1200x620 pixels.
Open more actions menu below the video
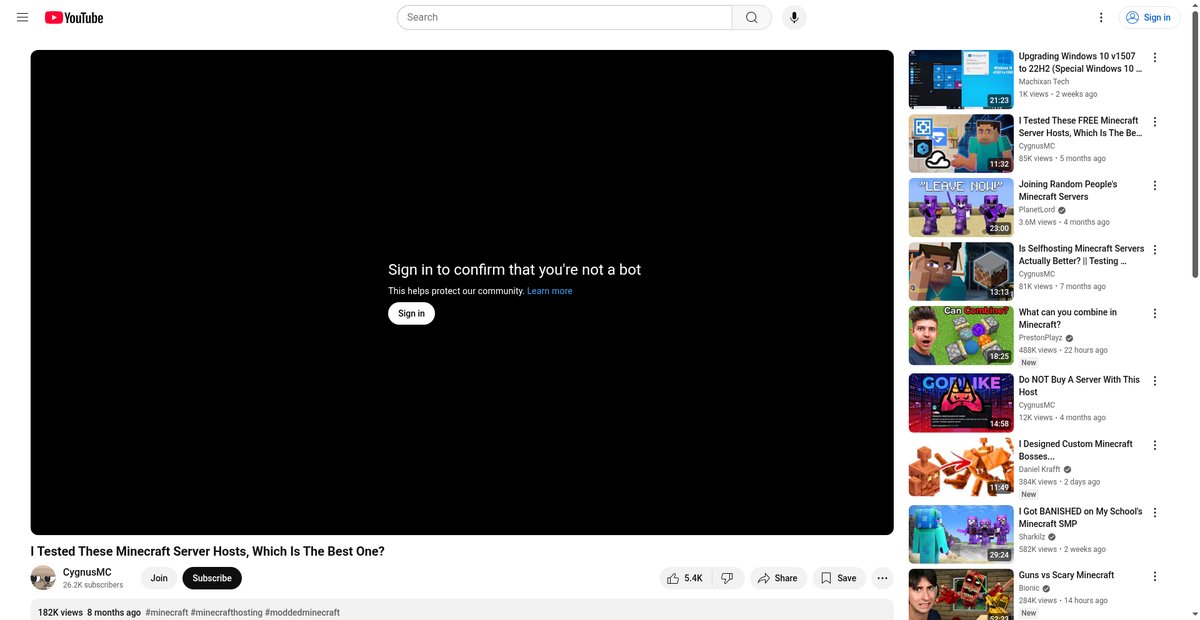882,578
